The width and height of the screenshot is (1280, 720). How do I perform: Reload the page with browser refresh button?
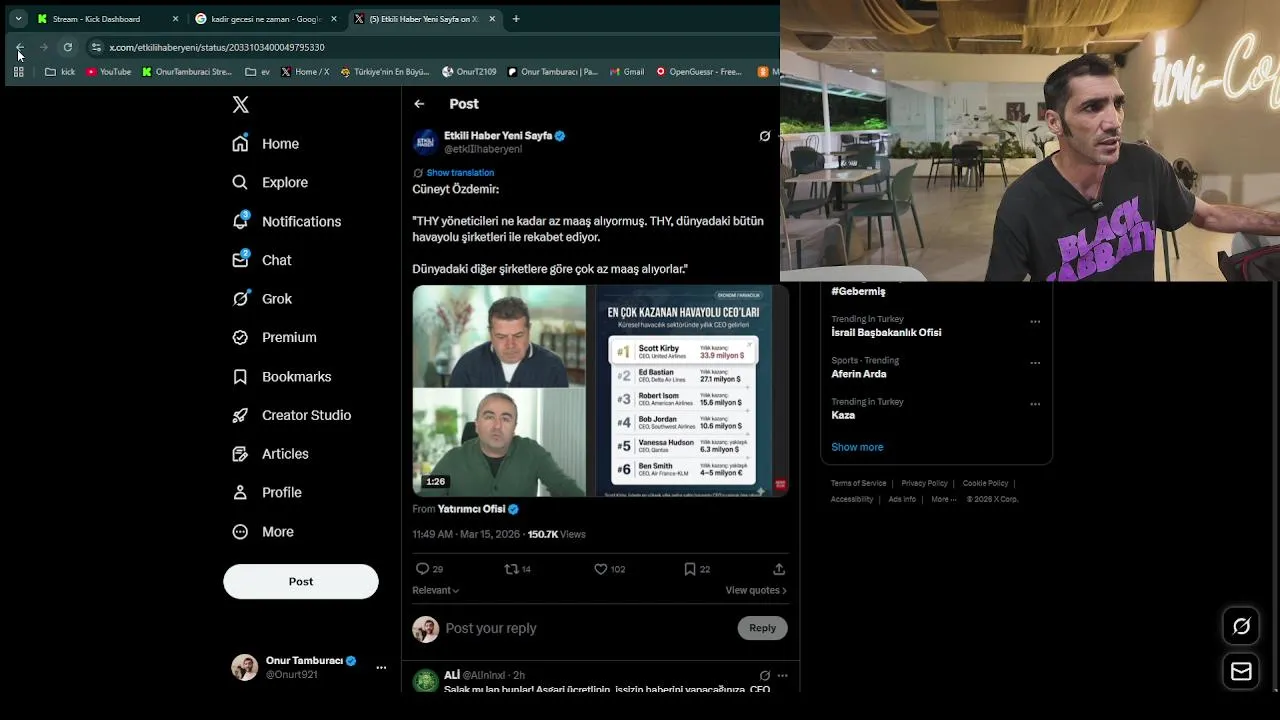click(67, 47)
